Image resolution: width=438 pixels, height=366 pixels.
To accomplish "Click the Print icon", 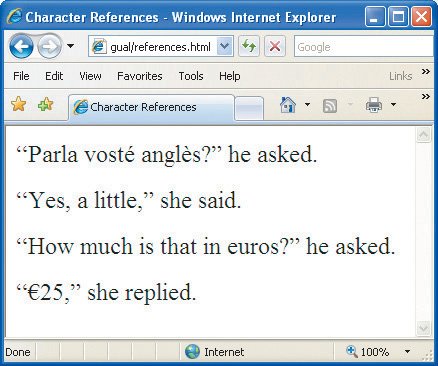I will [374, 105].
